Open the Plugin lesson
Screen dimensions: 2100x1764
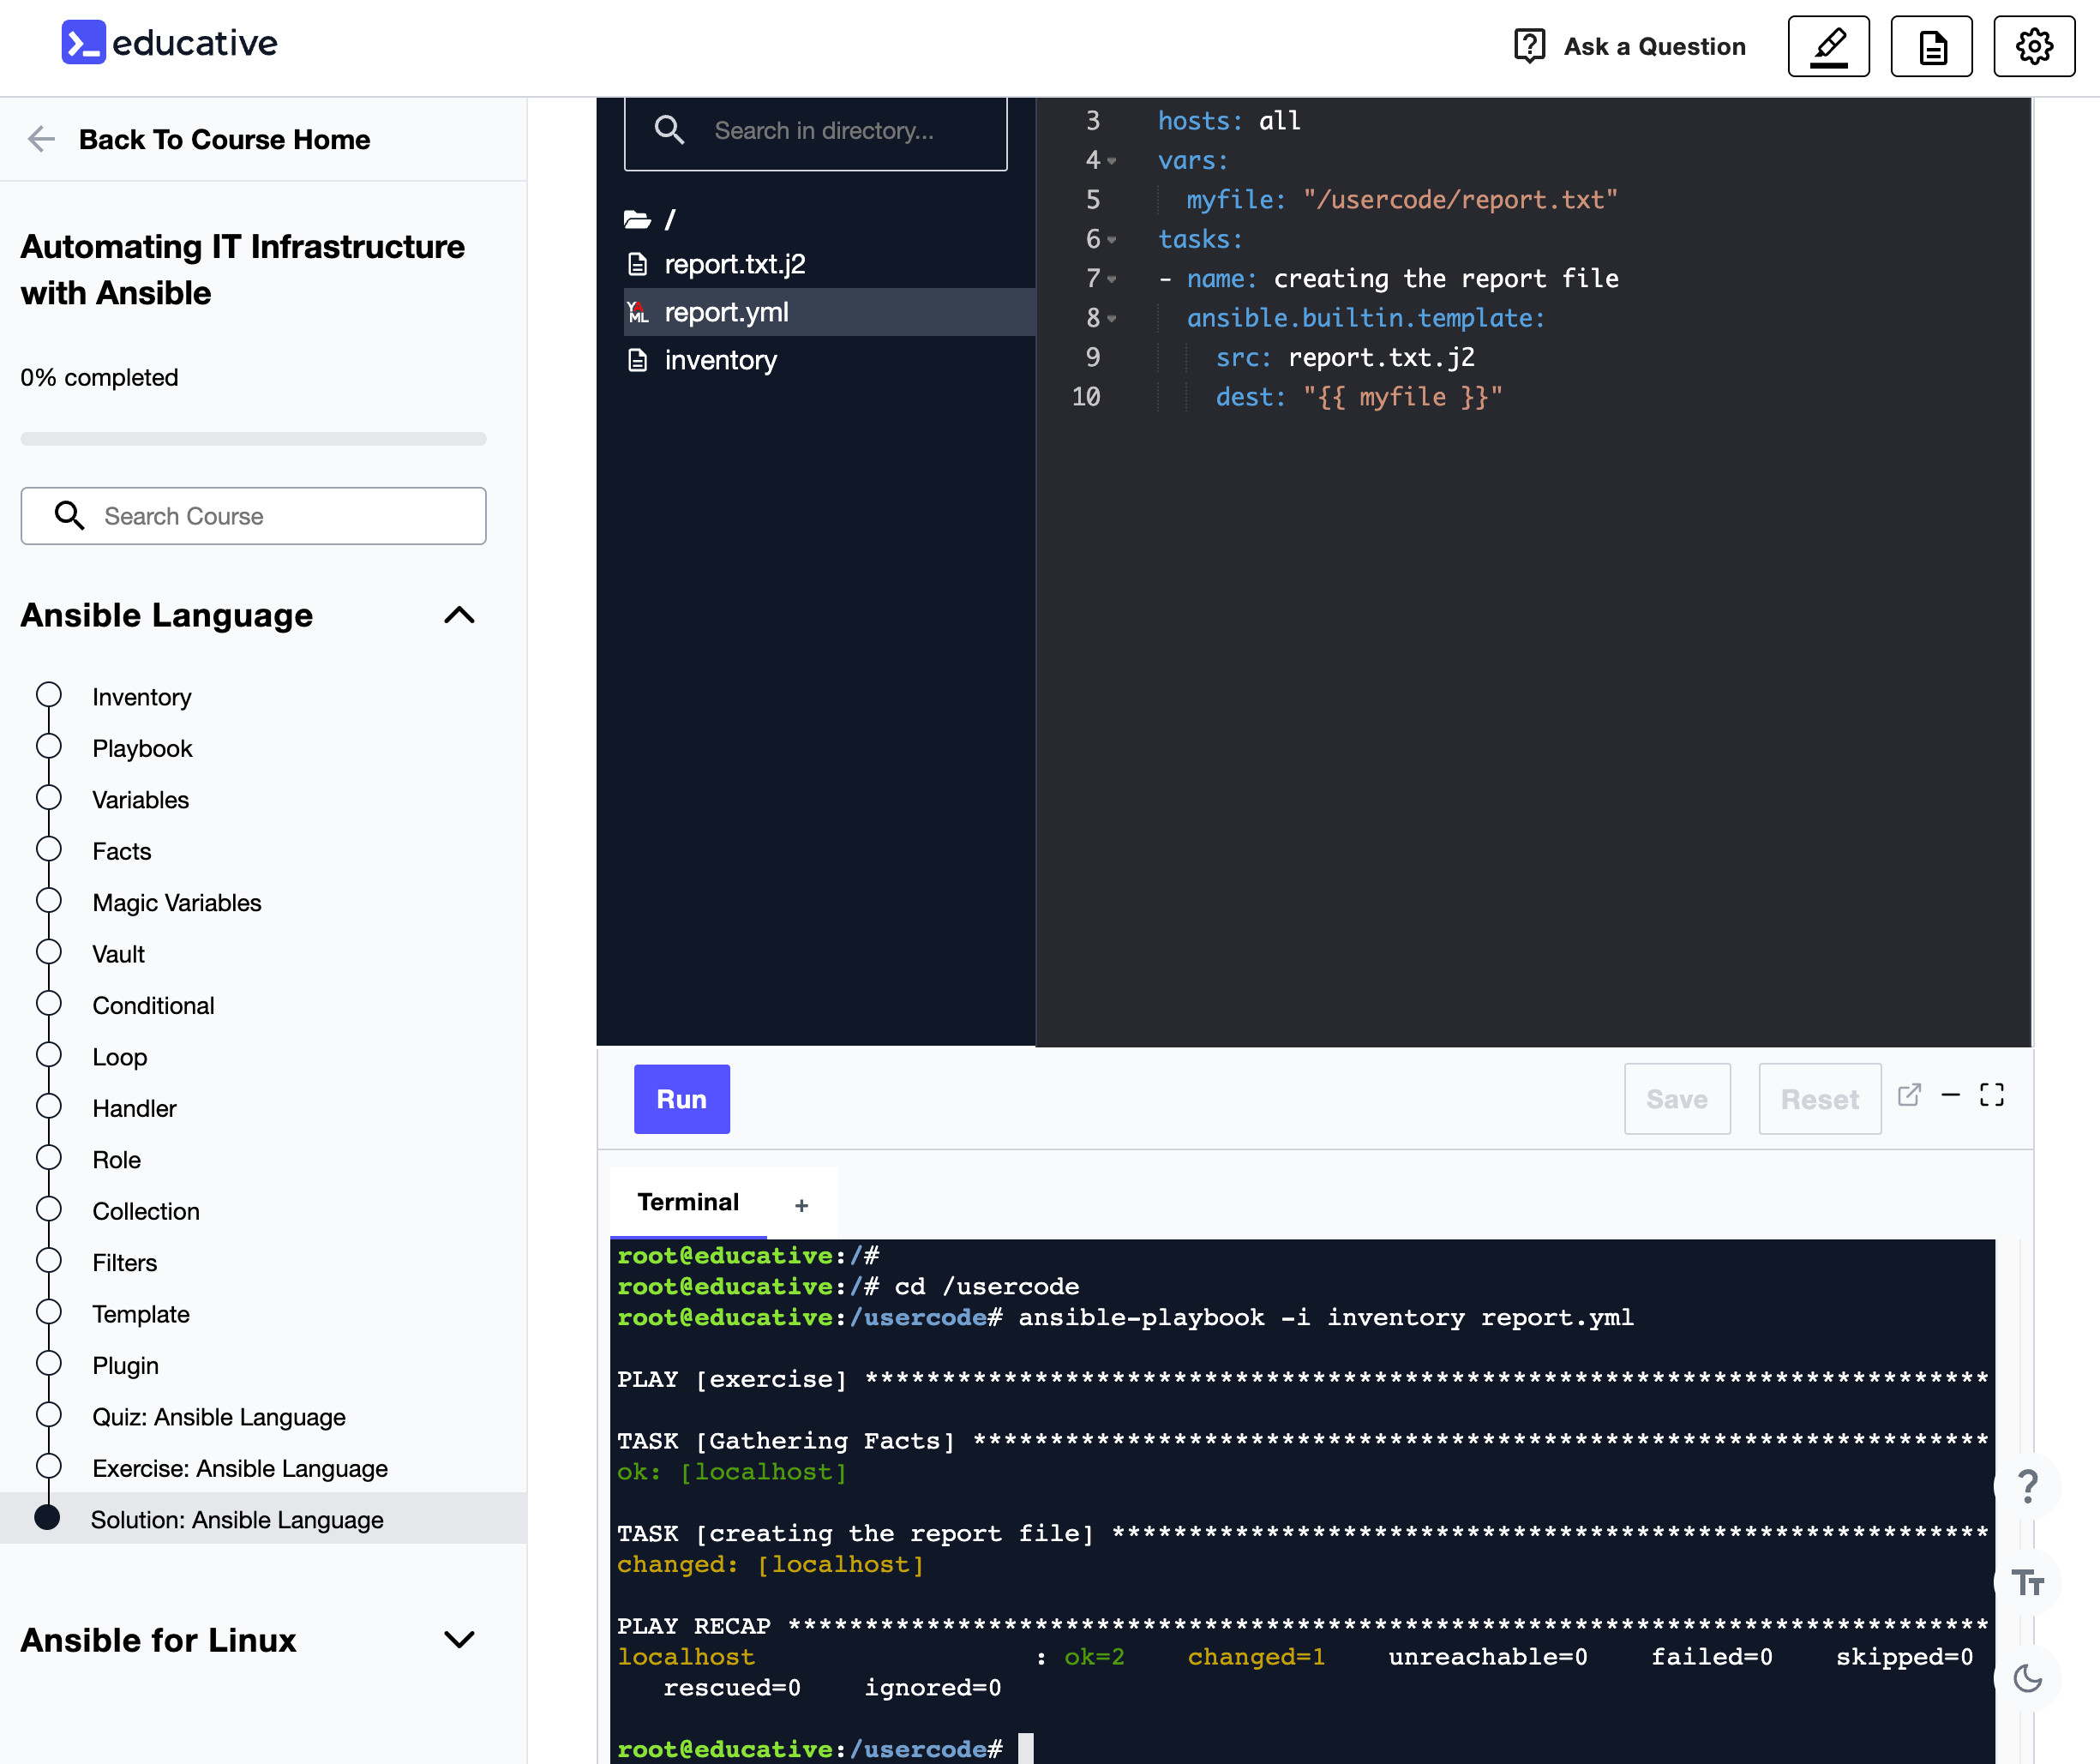[x=125, y=1365]
